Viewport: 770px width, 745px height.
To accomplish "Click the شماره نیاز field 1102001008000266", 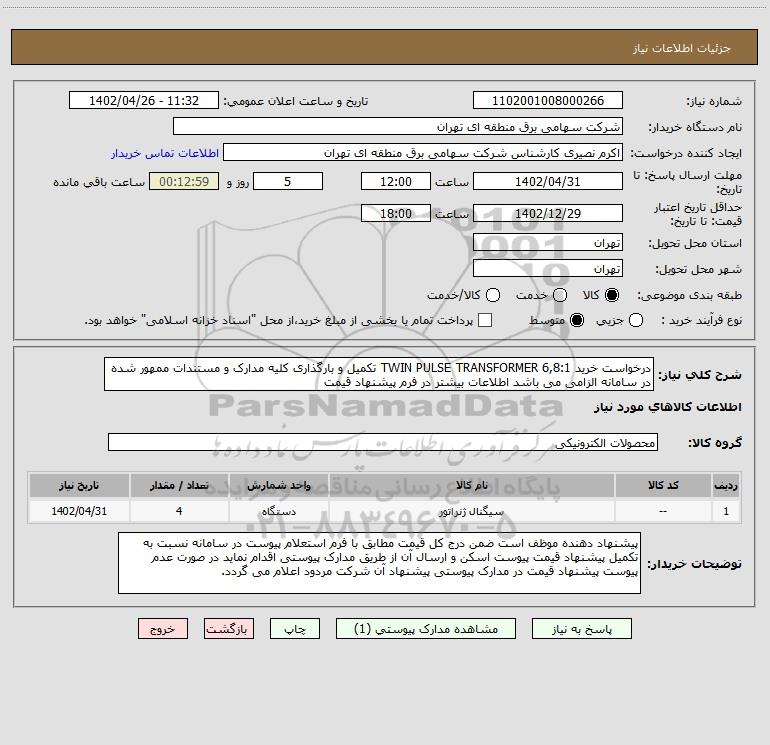I will pos(548,101).
